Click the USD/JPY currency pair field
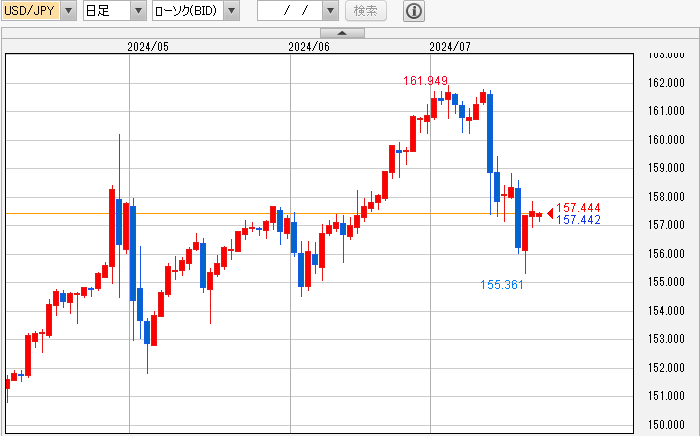Image resolution: width=700 pixels, height=436 pixels. click(31, 11)
